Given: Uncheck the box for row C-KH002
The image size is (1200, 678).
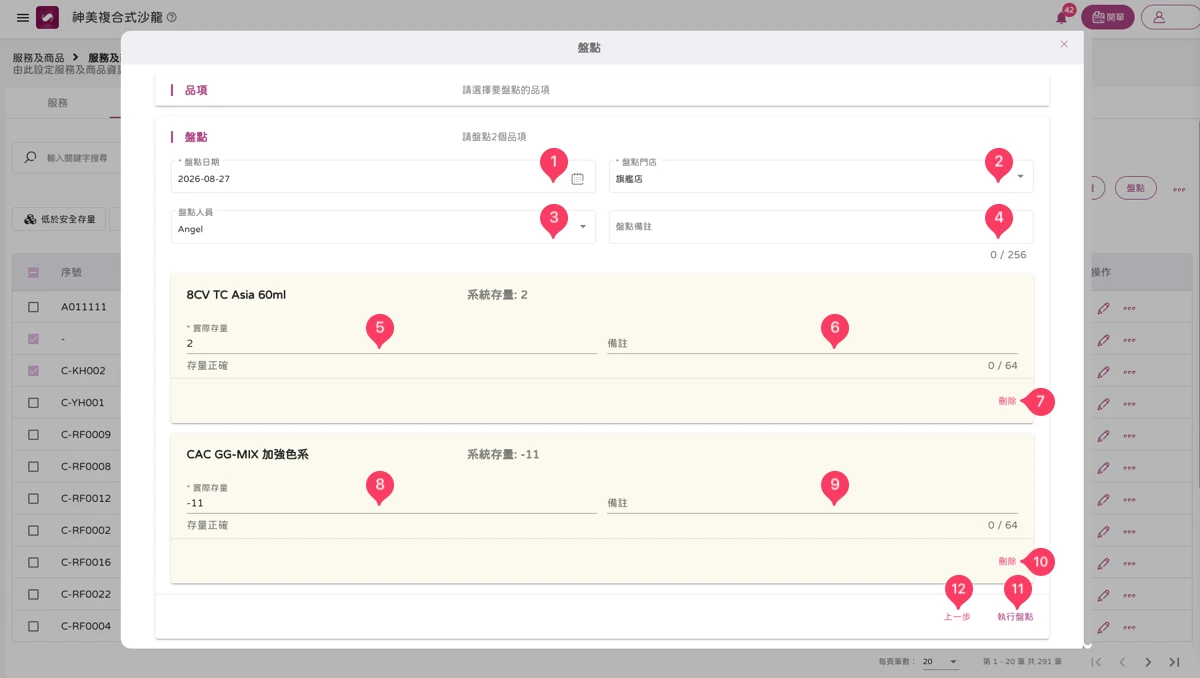Looking at the screenshot, I should [33, 371].
